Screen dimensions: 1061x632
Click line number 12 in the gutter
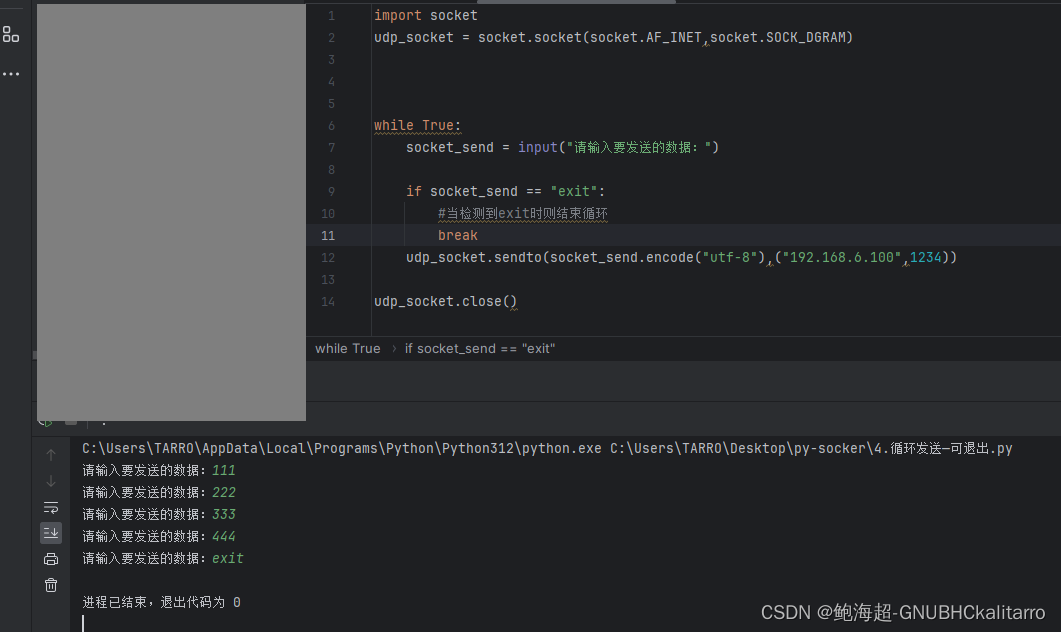coord(328,258)
